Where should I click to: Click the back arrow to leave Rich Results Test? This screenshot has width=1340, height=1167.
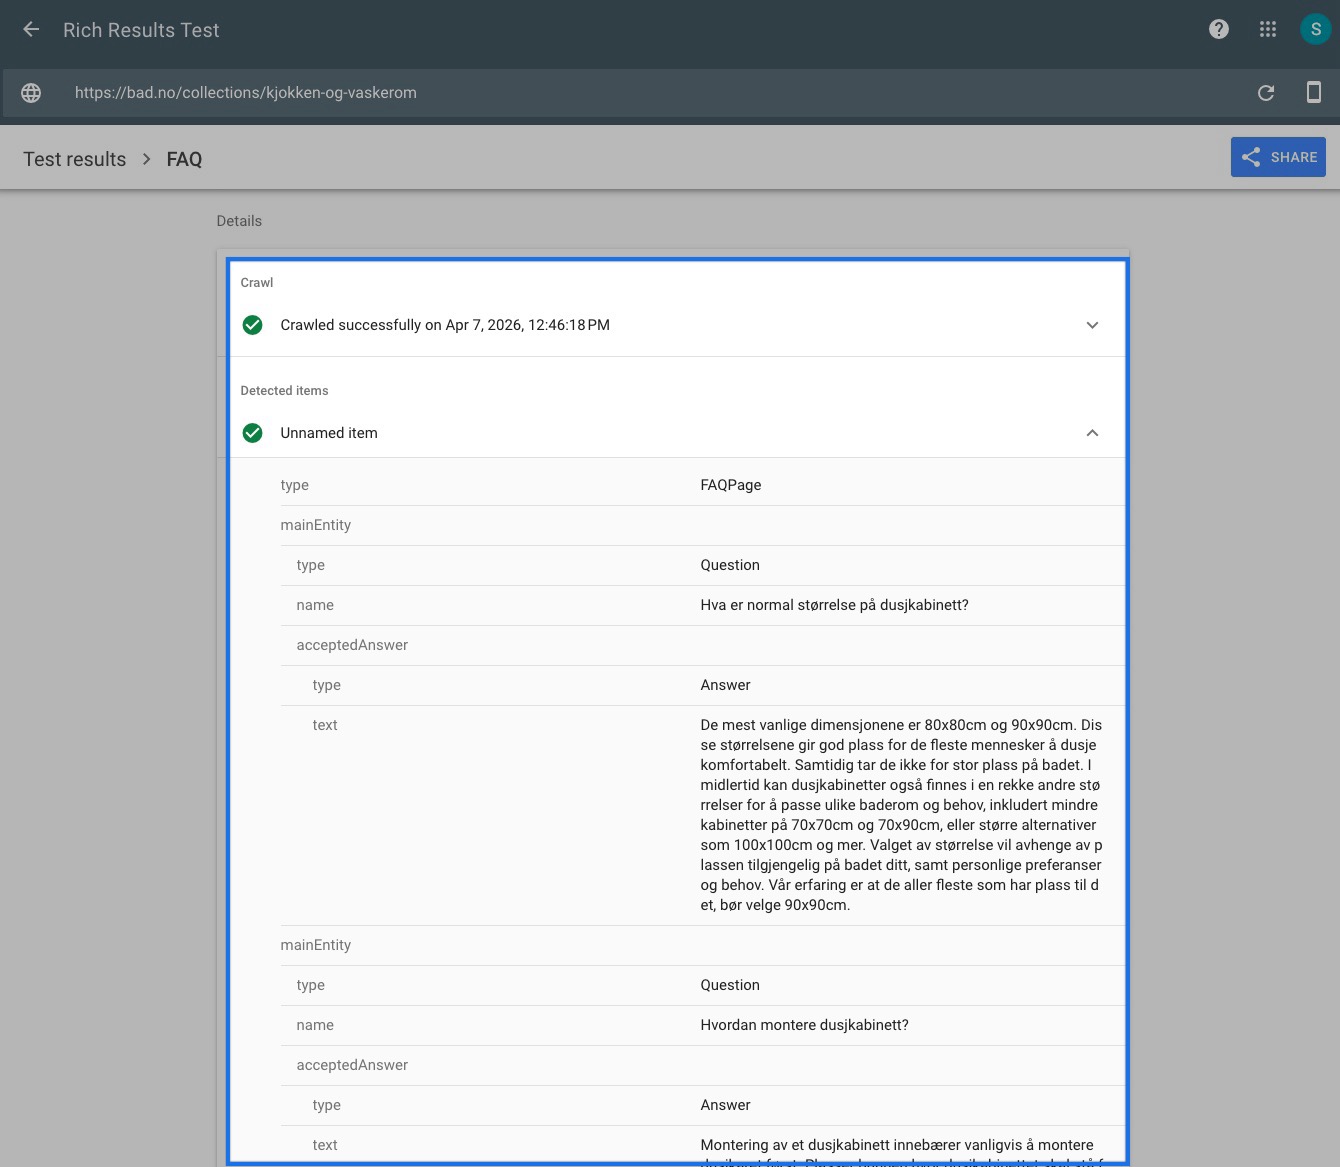tap(30, 29)
